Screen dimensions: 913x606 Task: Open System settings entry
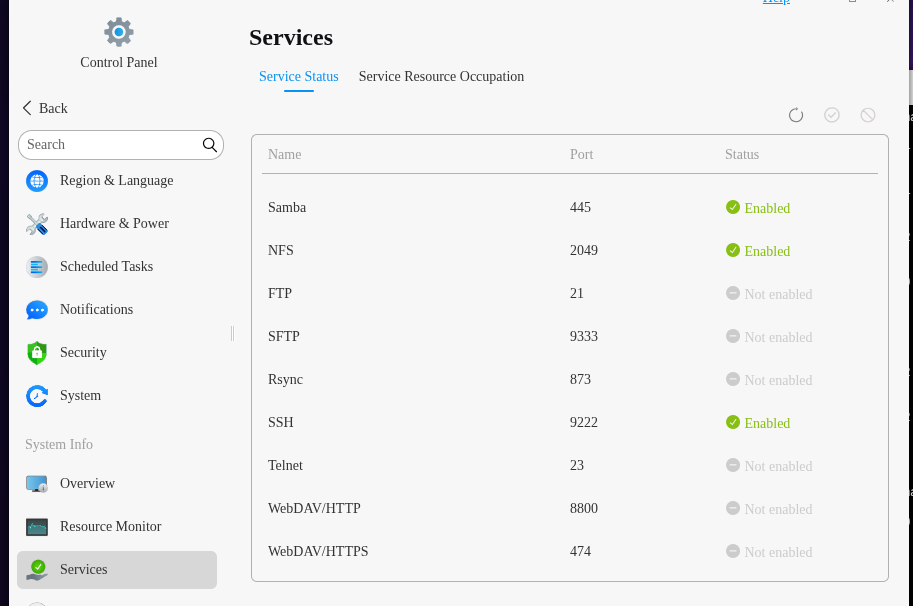pos(116,396)
